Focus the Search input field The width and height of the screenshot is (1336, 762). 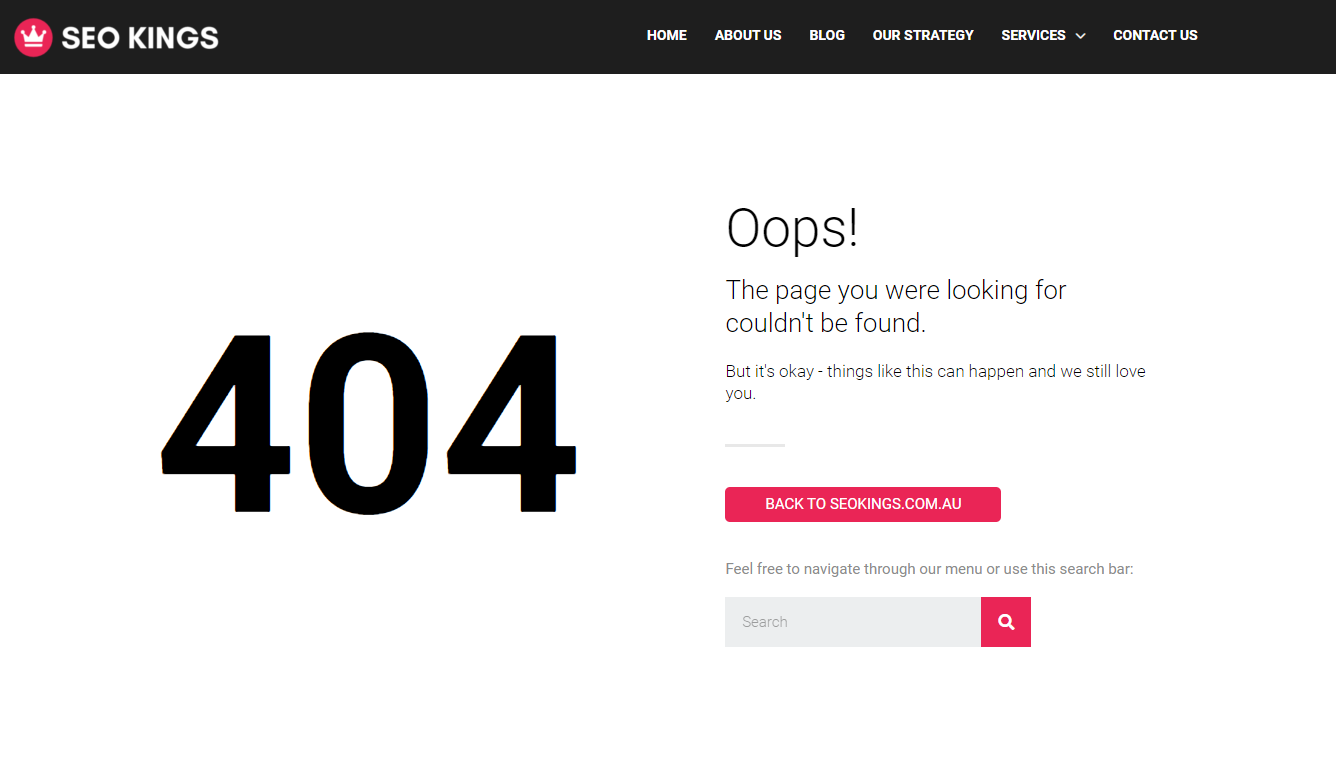point(853,622)
